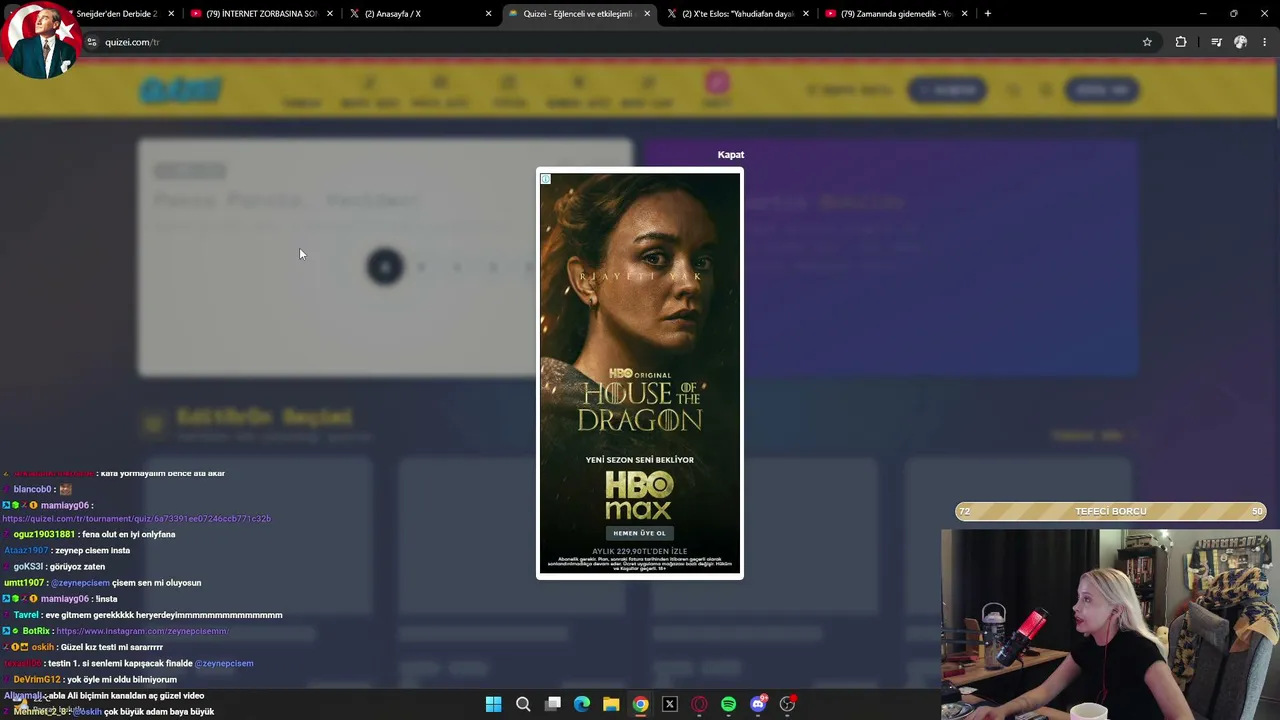Screen dimensions: 1280x720
Task: Switch to the X'te Eslos tab
Action: click(737, 14)
